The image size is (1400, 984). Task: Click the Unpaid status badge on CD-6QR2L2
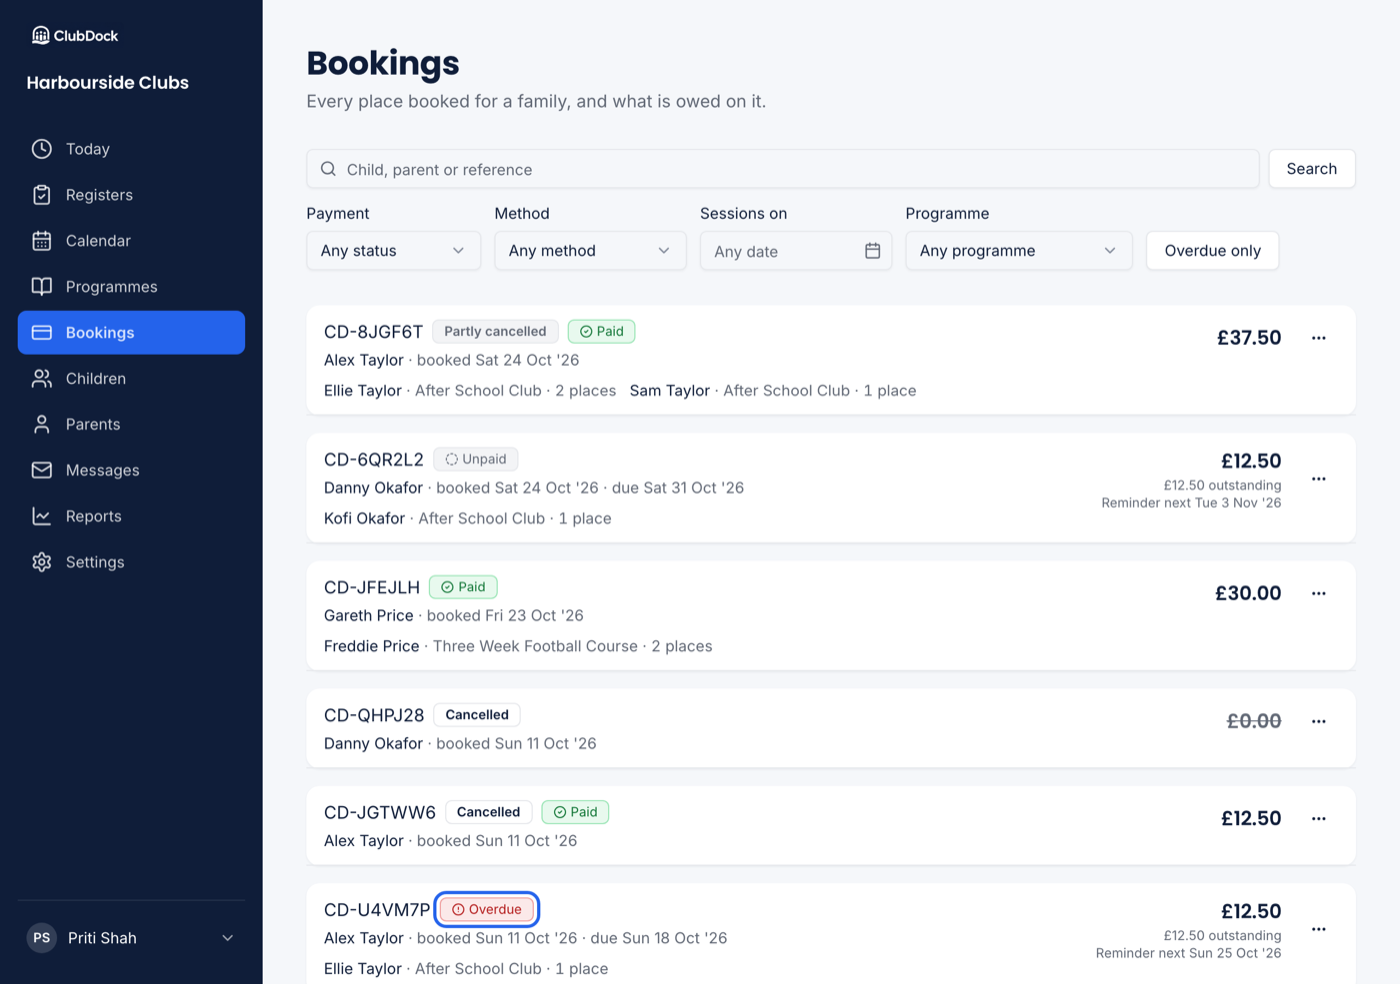(476, 460)
